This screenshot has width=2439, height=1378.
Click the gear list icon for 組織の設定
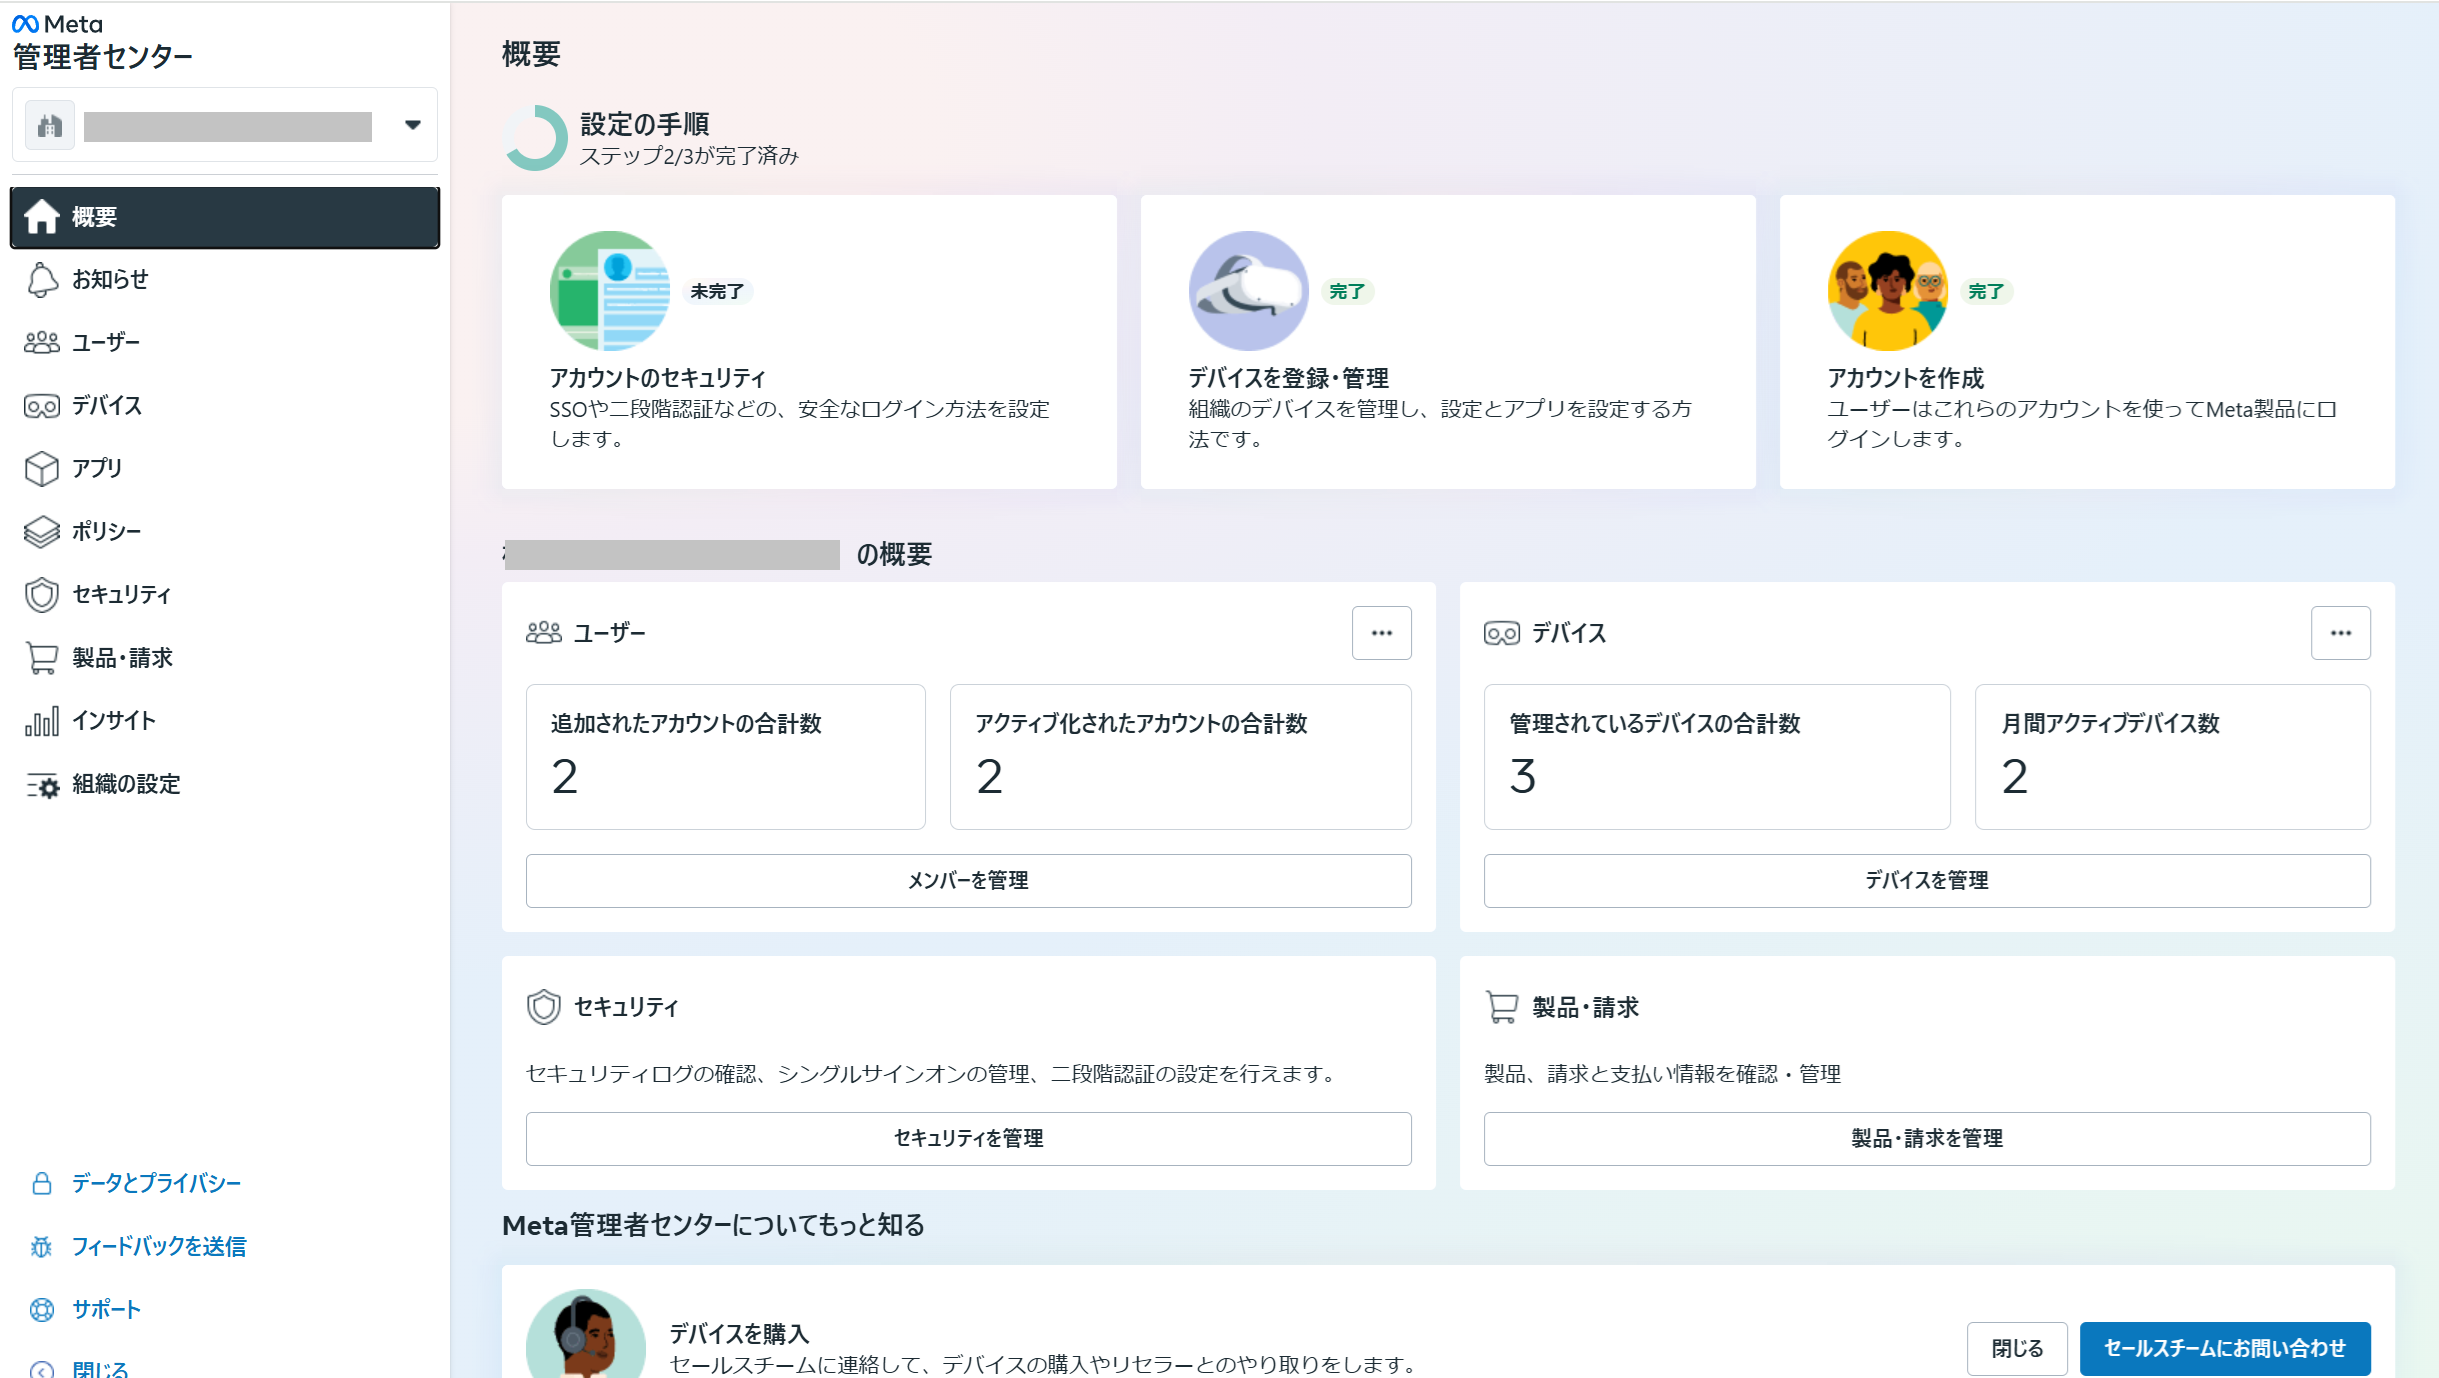[42, 785]
